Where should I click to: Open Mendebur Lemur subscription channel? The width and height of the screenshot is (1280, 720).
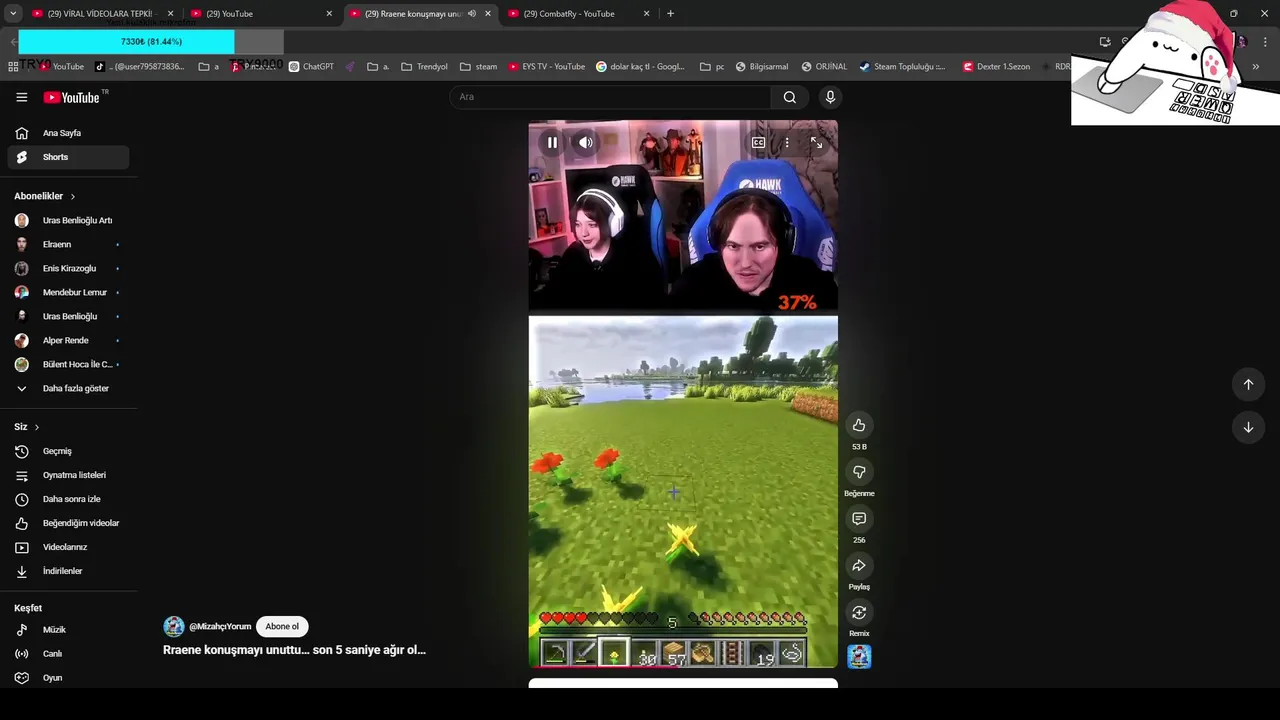(68, 292)
